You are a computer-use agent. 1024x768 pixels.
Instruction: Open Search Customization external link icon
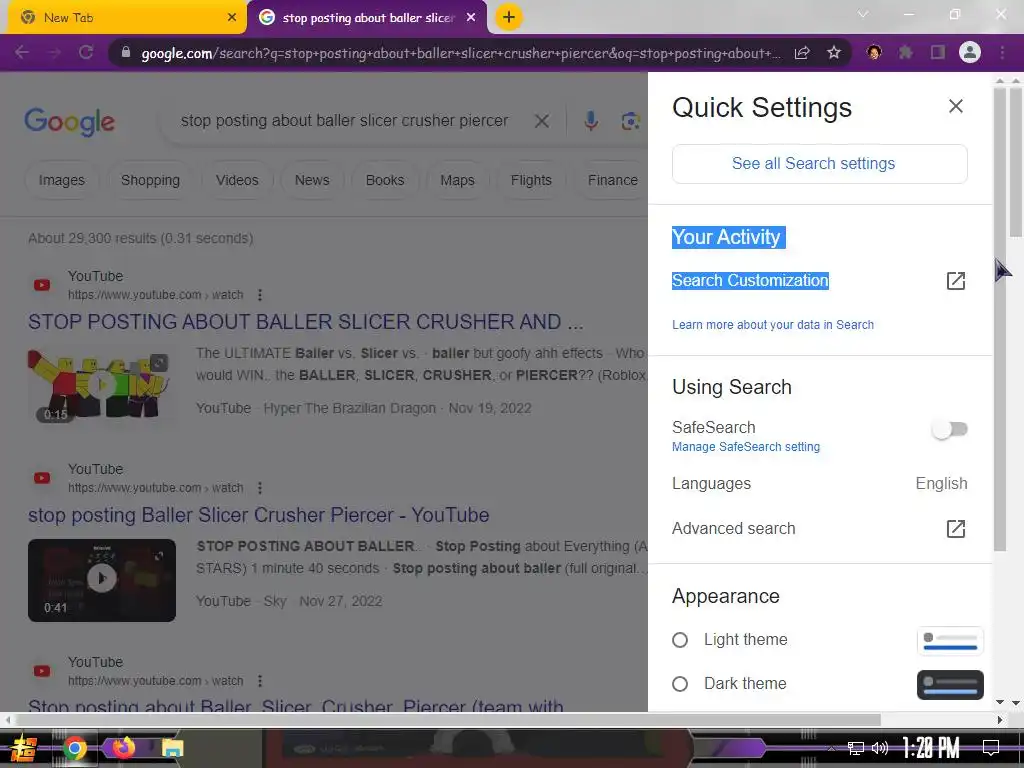point(955,281)
